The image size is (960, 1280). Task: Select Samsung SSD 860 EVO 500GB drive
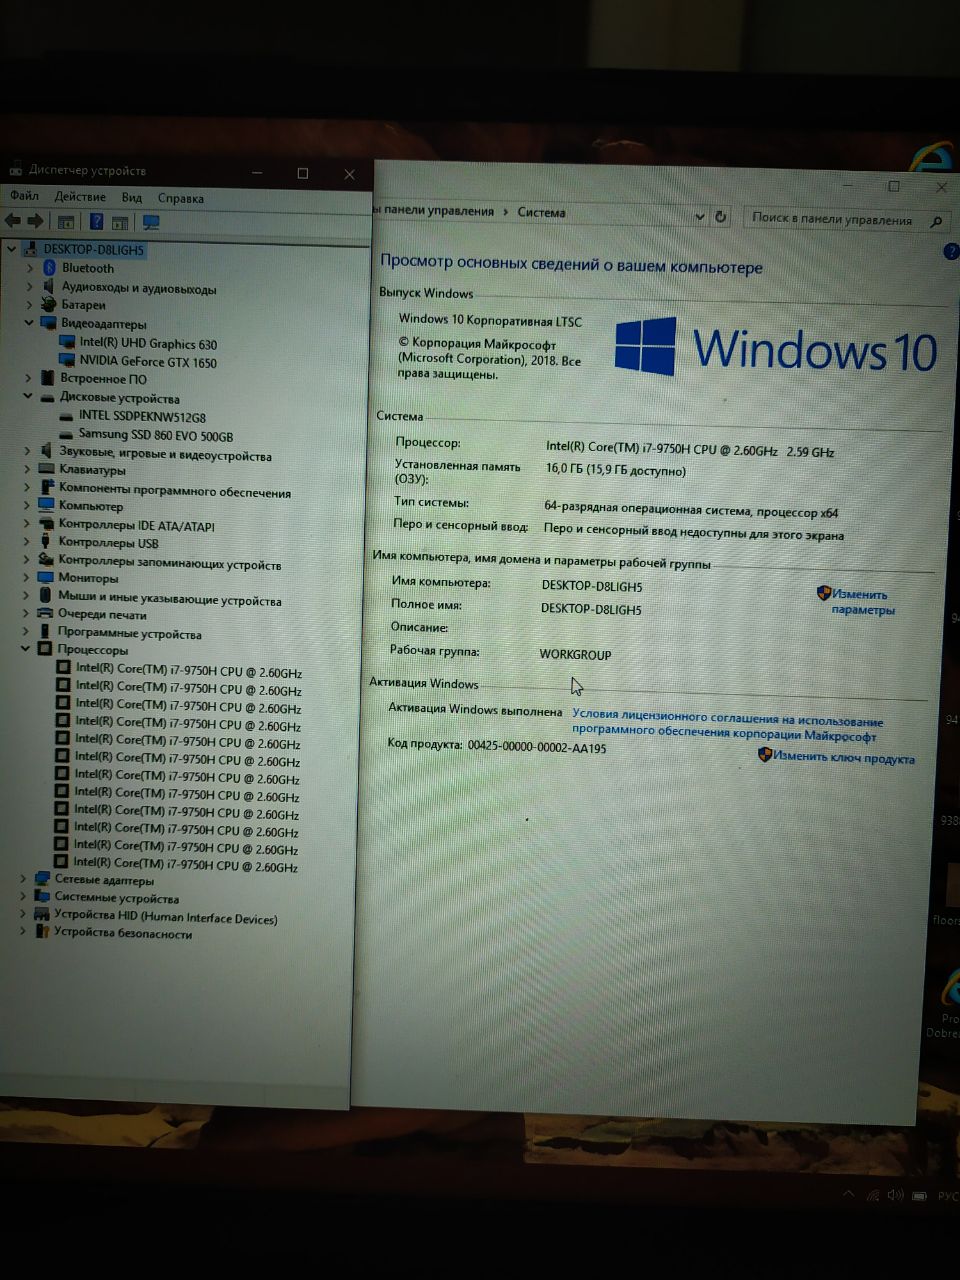(155, 434)
